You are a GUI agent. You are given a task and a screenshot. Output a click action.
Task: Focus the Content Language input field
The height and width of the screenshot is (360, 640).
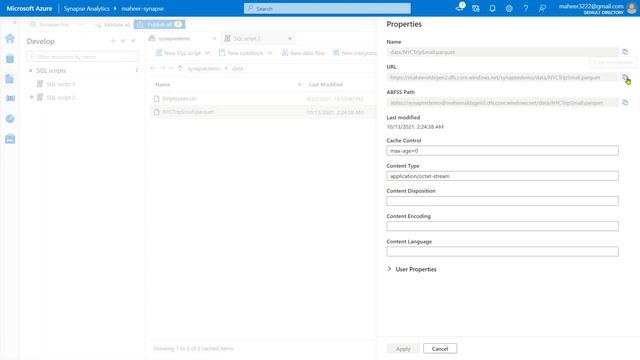(502, 251)
